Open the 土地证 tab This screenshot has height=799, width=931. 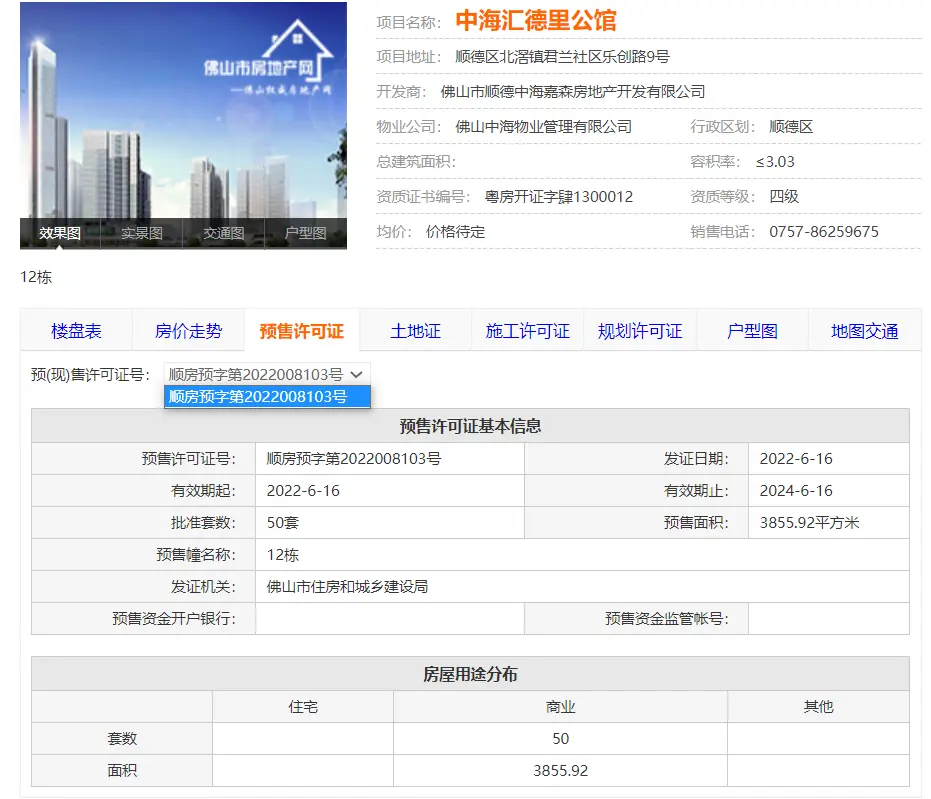coord(415,331)
